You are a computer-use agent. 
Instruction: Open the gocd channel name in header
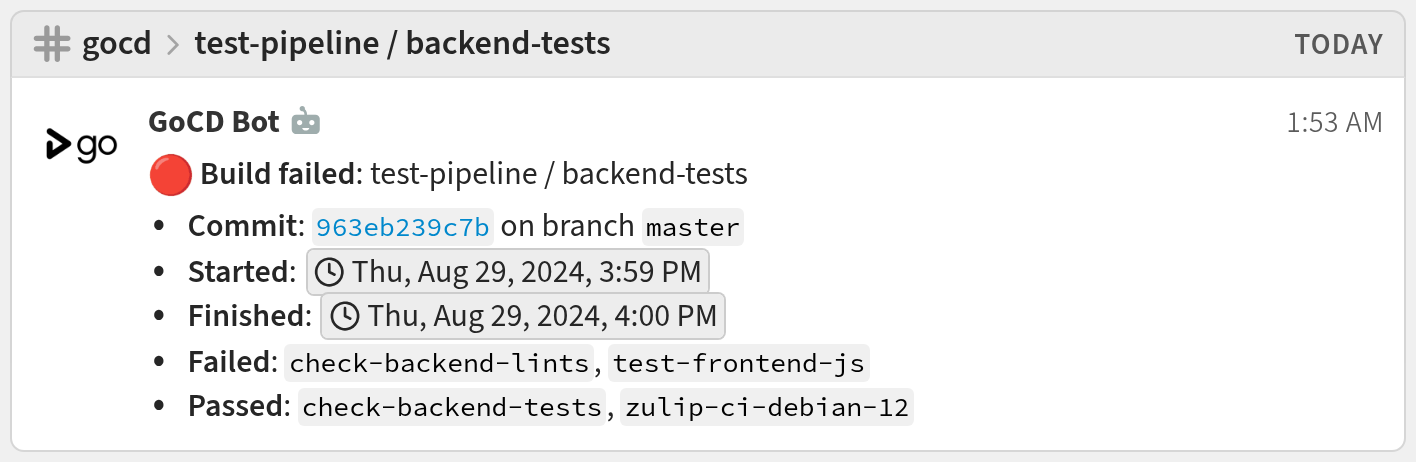click(x=117, y=44)
